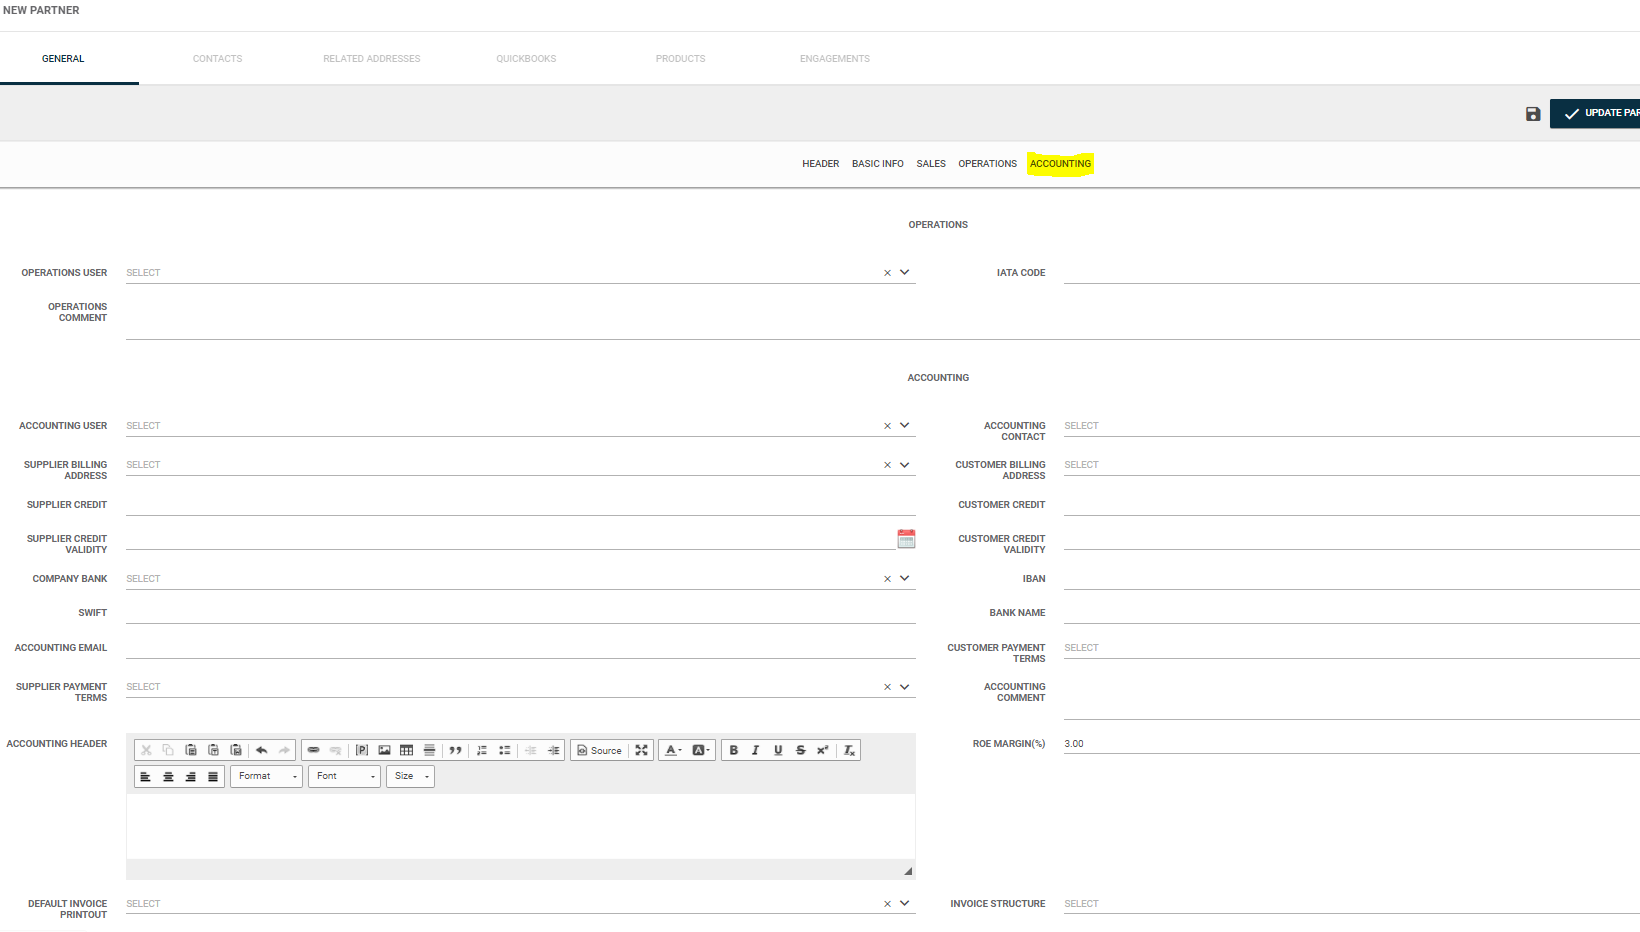Open the Quickbooks tab
Screen dimensions: 1640x932
click(526, 59)
